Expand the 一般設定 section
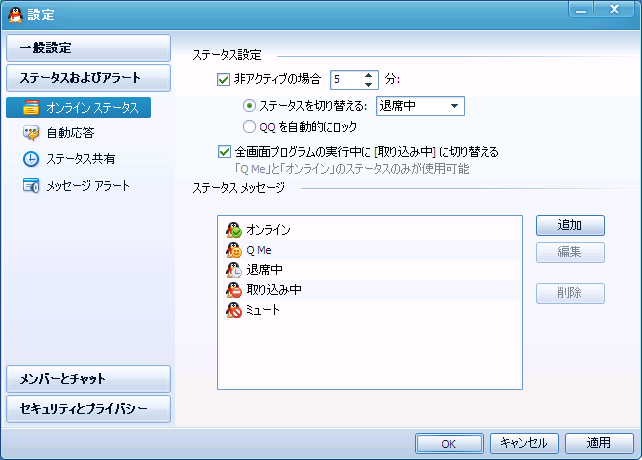The width and height of the screenshot is (642, 460). [x=88, y=48]
